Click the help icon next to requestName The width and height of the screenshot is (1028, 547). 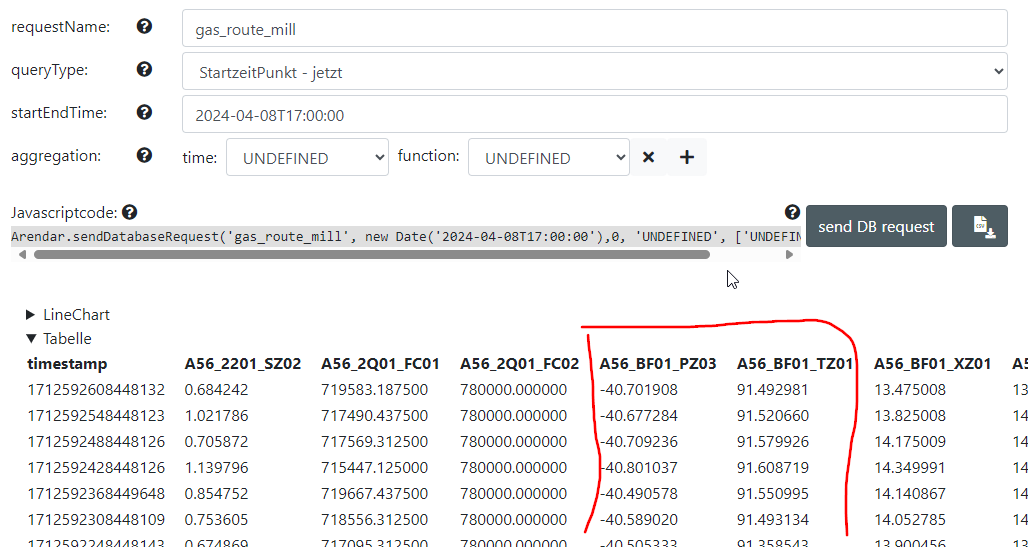144,26
